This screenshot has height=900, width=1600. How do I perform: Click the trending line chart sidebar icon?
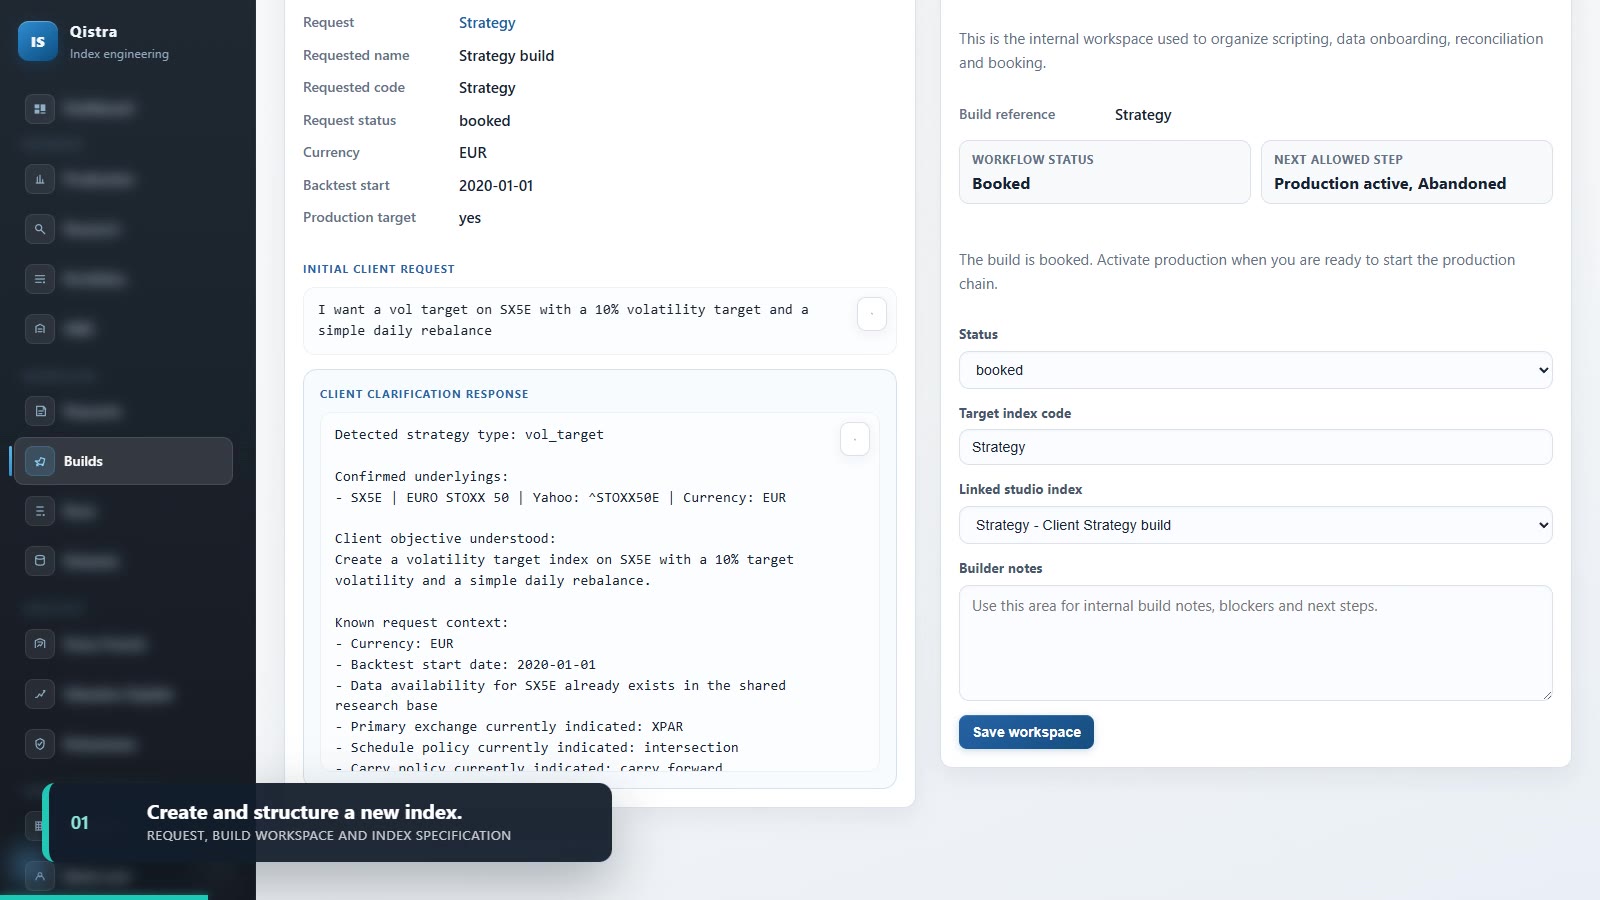tap(40, 694)
